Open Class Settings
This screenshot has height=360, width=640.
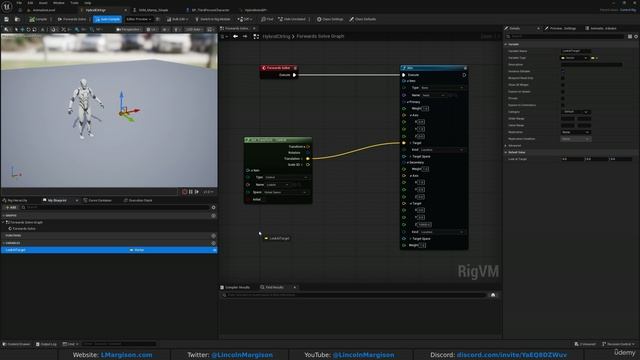[330, 19]
